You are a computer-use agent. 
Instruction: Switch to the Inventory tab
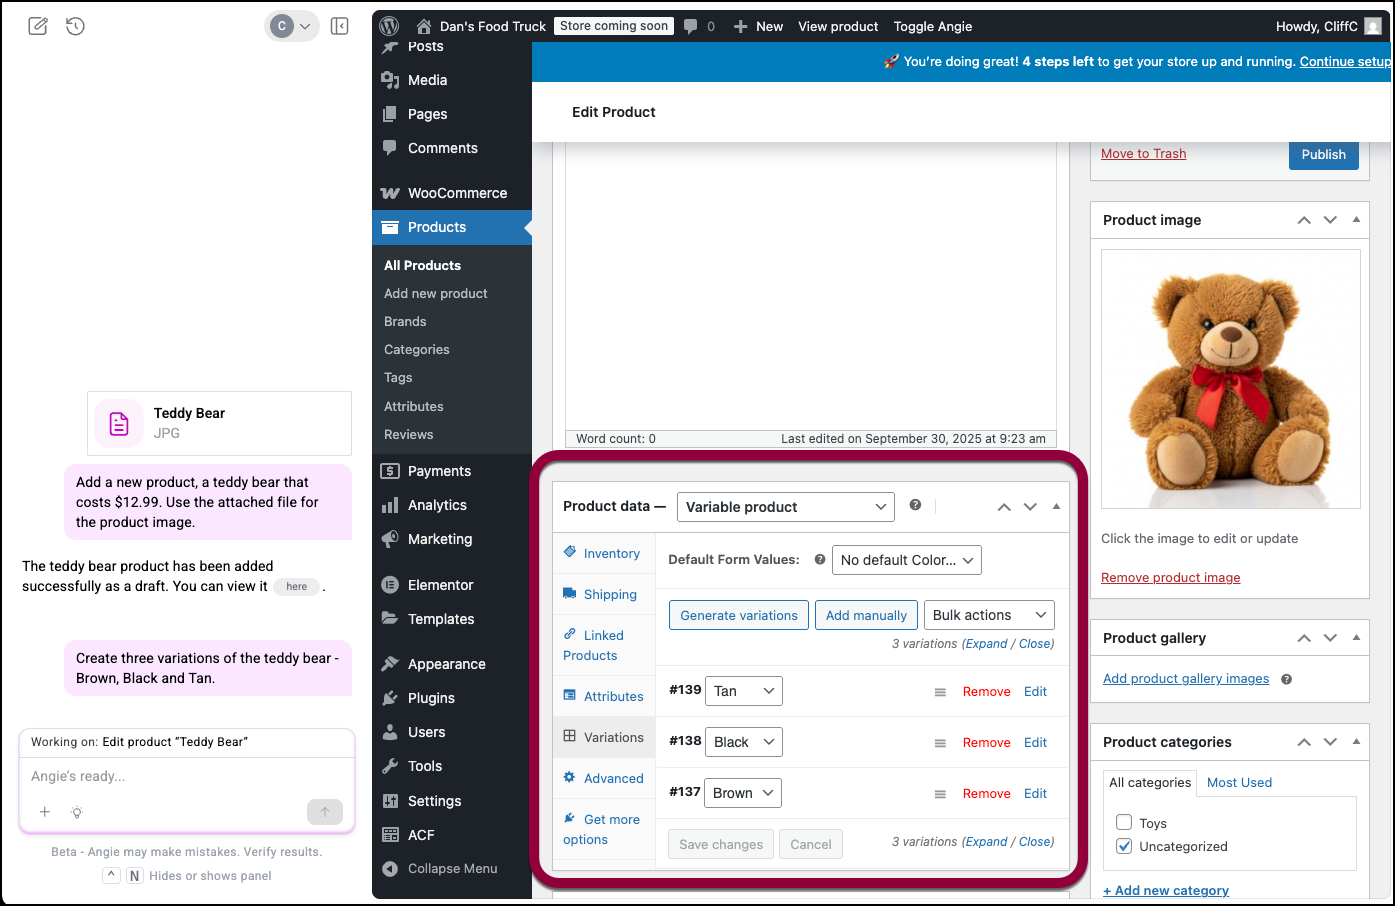[x=611, y=553]
